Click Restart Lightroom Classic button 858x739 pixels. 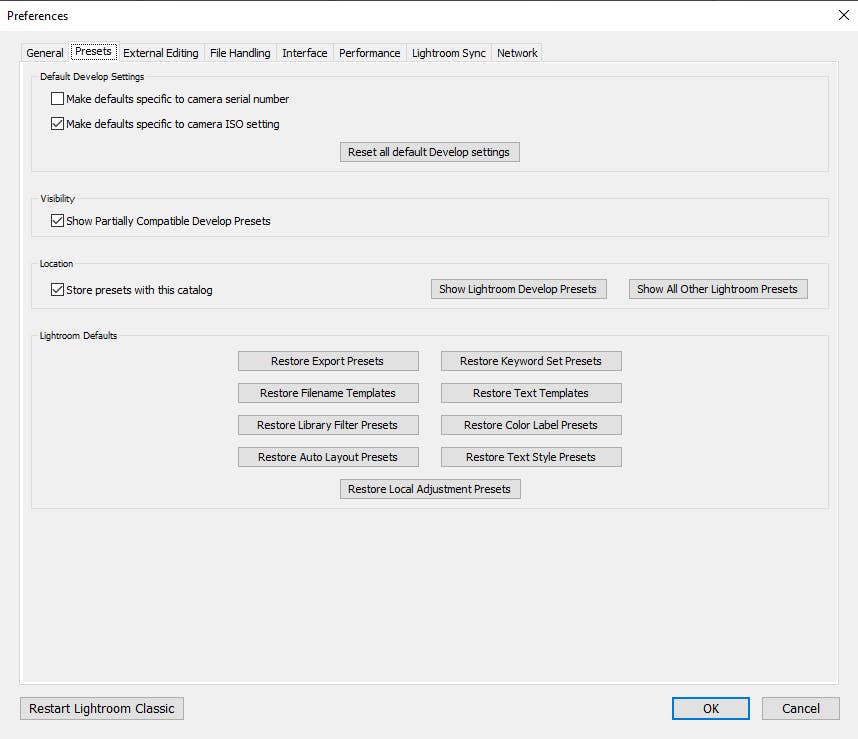click(102, 708)
